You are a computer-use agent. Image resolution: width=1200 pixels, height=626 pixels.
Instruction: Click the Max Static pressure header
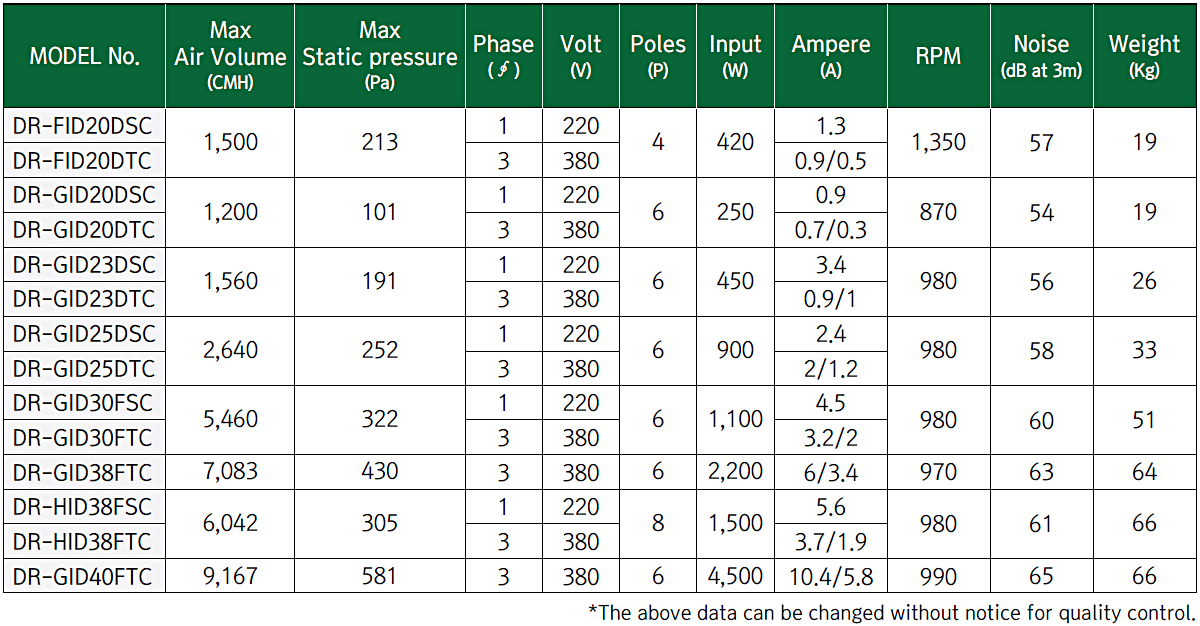[x=380, y=56]
